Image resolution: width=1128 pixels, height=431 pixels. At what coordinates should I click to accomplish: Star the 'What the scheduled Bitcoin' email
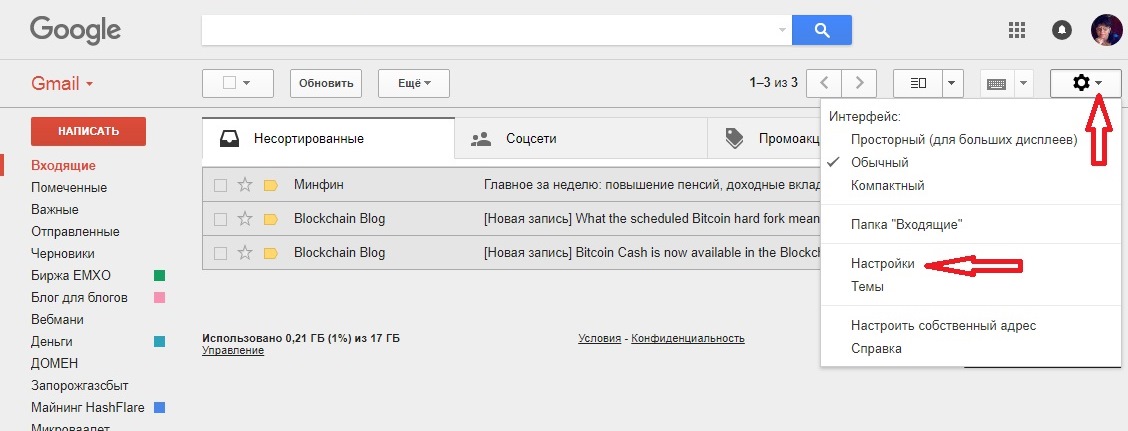tap(245, 219)
